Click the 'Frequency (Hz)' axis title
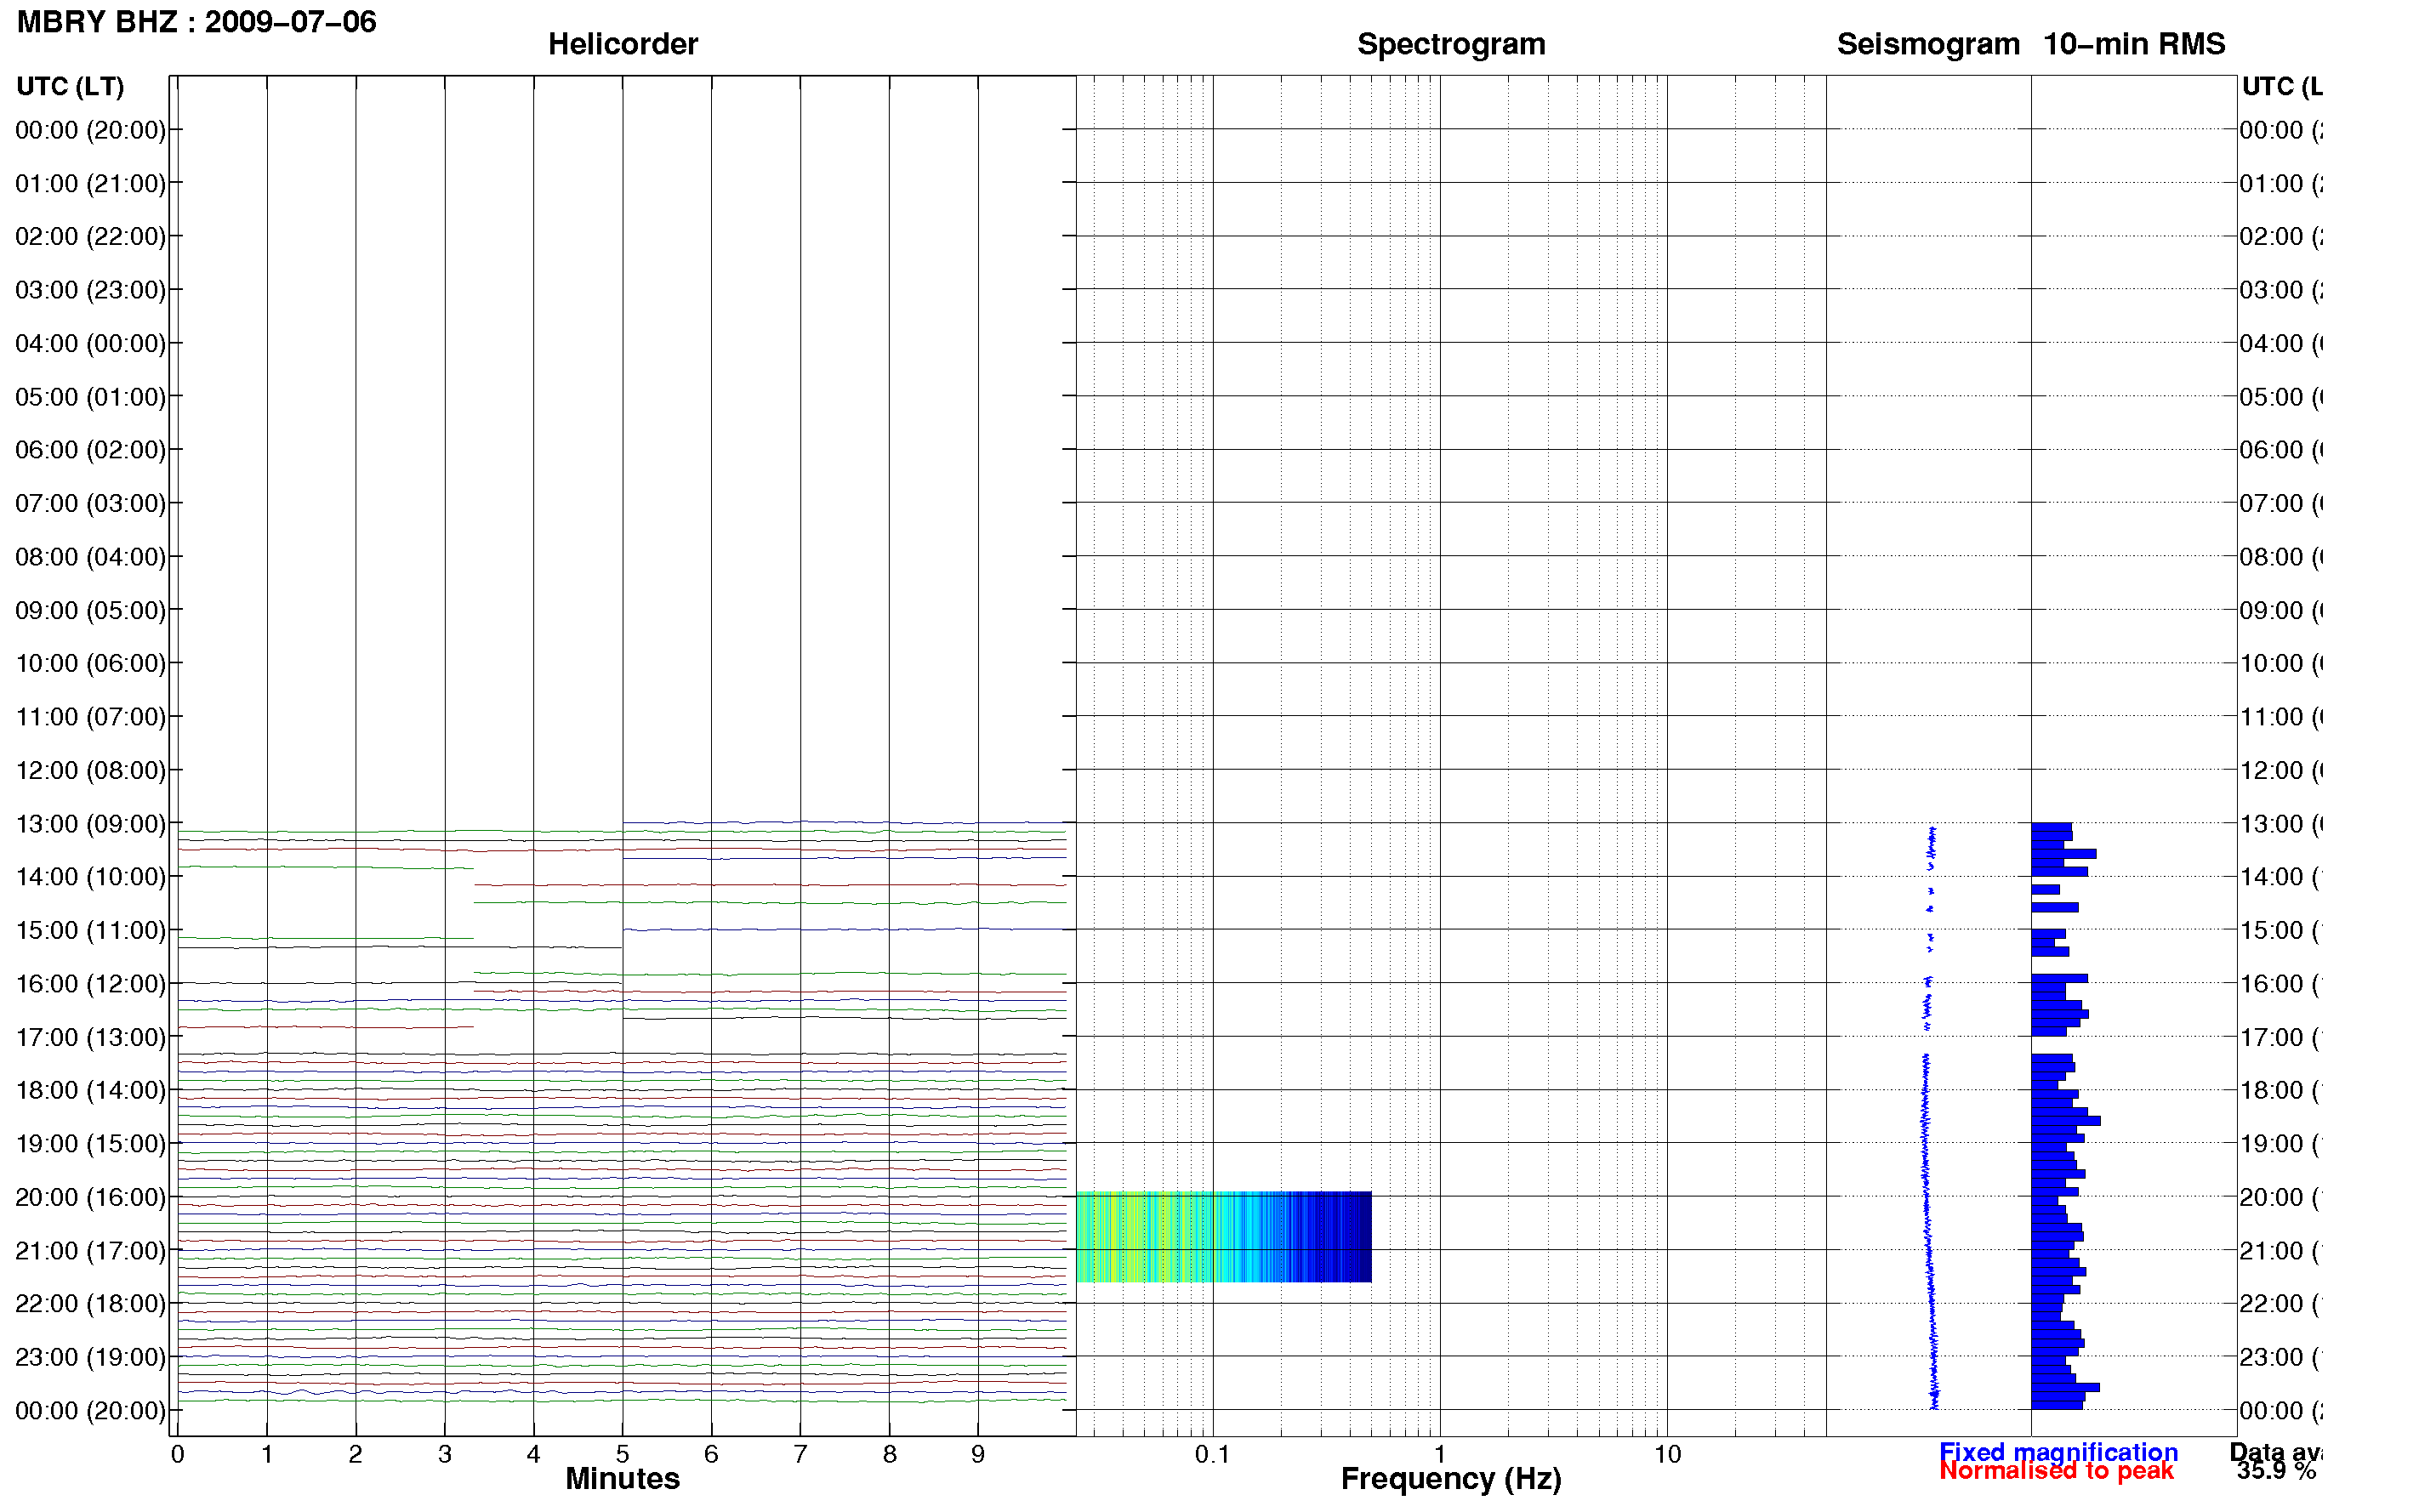The height and width of the screenshot is (1512, 2419). coord(1451,1480)
